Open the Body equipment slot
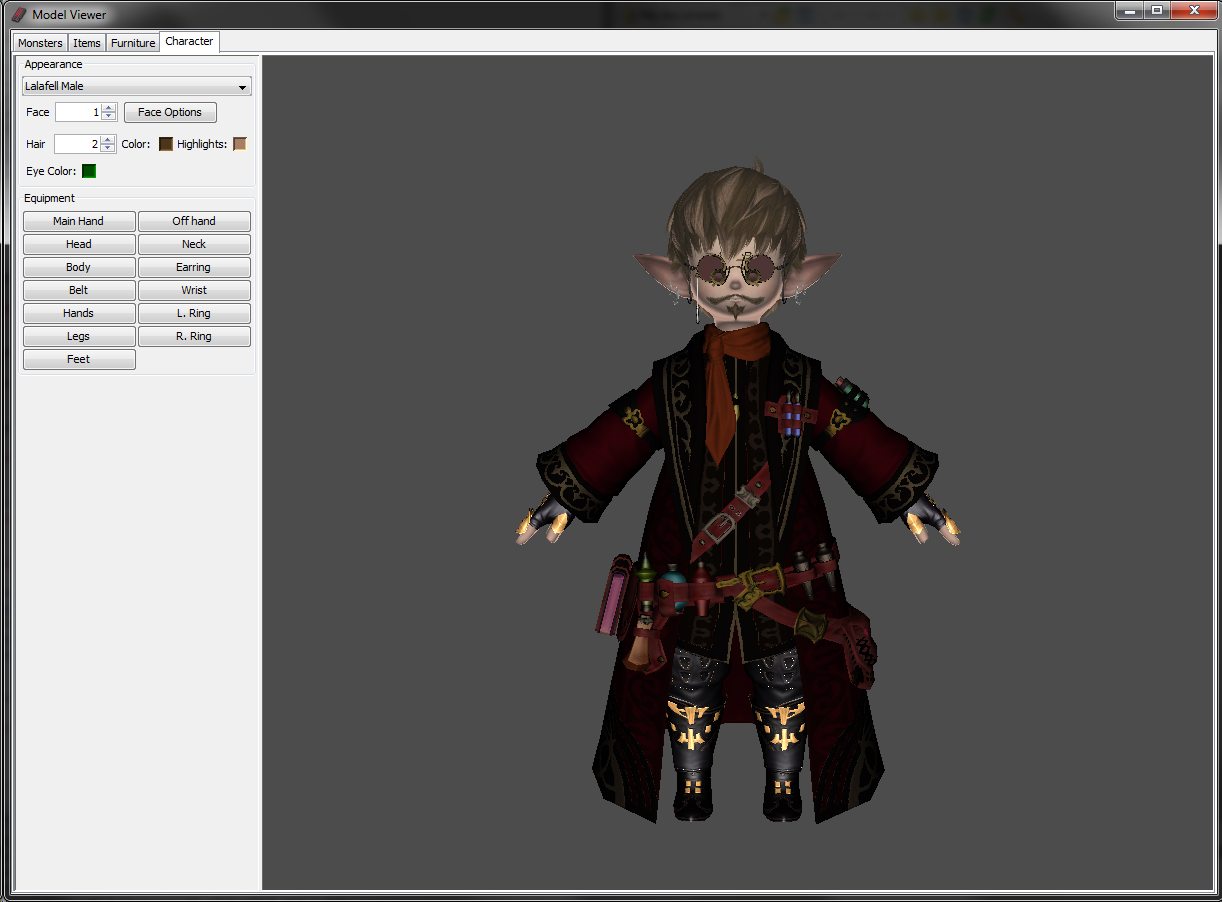The height and width of the screenshot is (902, 1222). (79, 267)
